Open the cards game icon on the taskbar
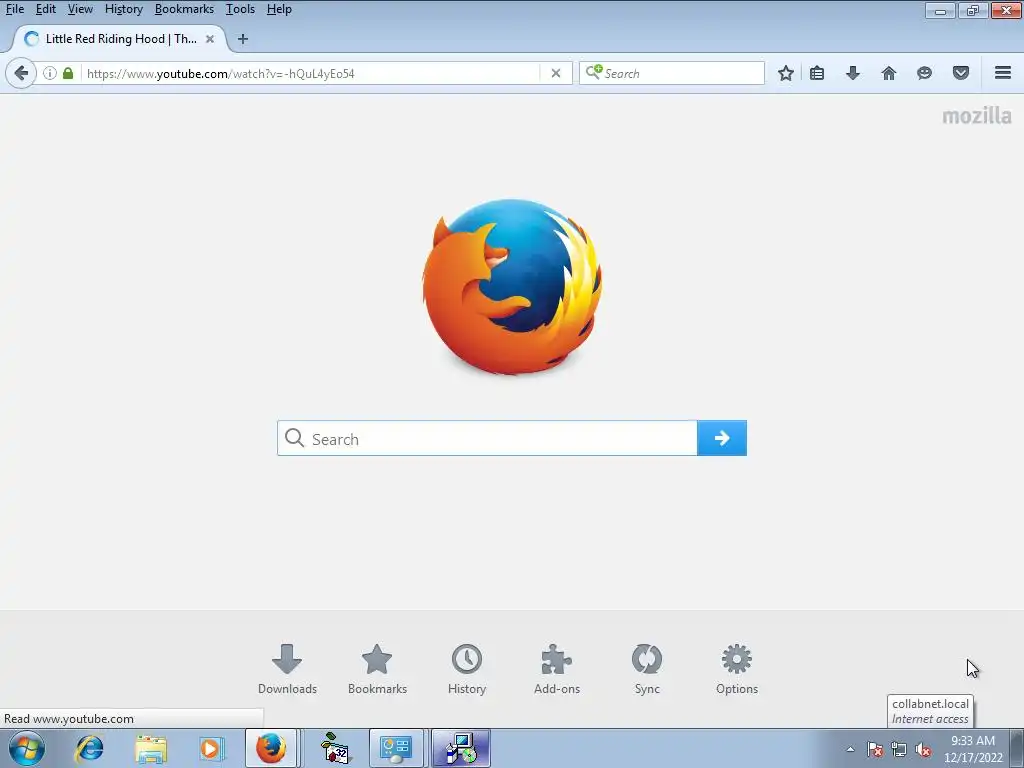 335,748
